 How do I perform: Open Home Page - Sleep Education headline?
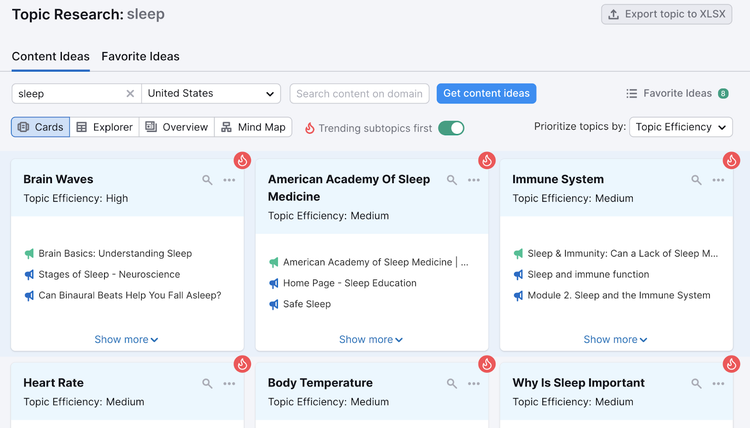pos(350,283)
